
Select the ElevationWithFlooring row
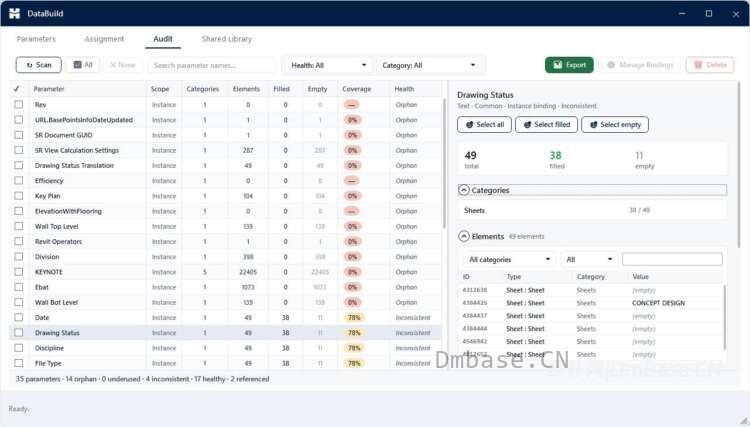click(x=225, y=211)
